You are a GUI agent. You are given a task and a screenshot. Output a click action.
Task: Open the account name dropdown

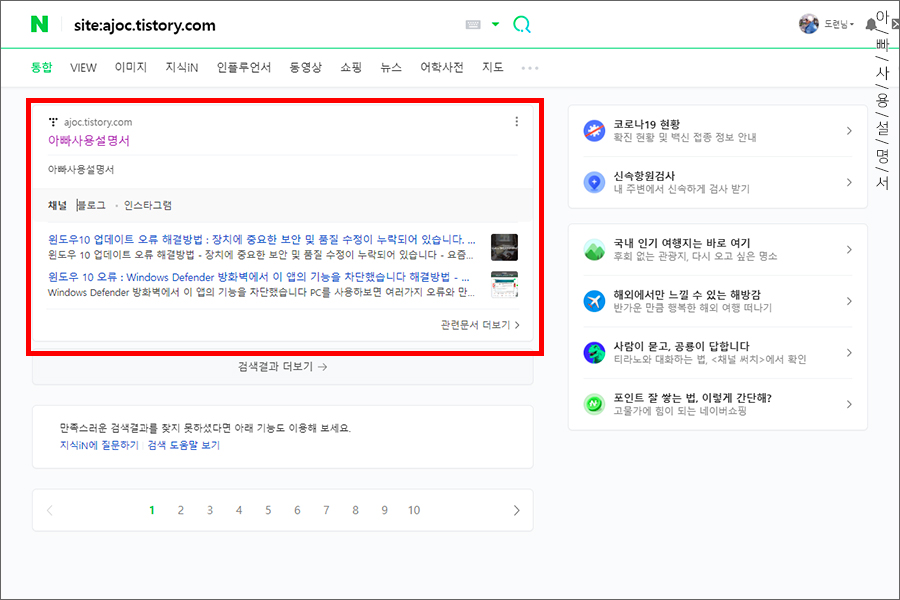click(x=839, y=24)
